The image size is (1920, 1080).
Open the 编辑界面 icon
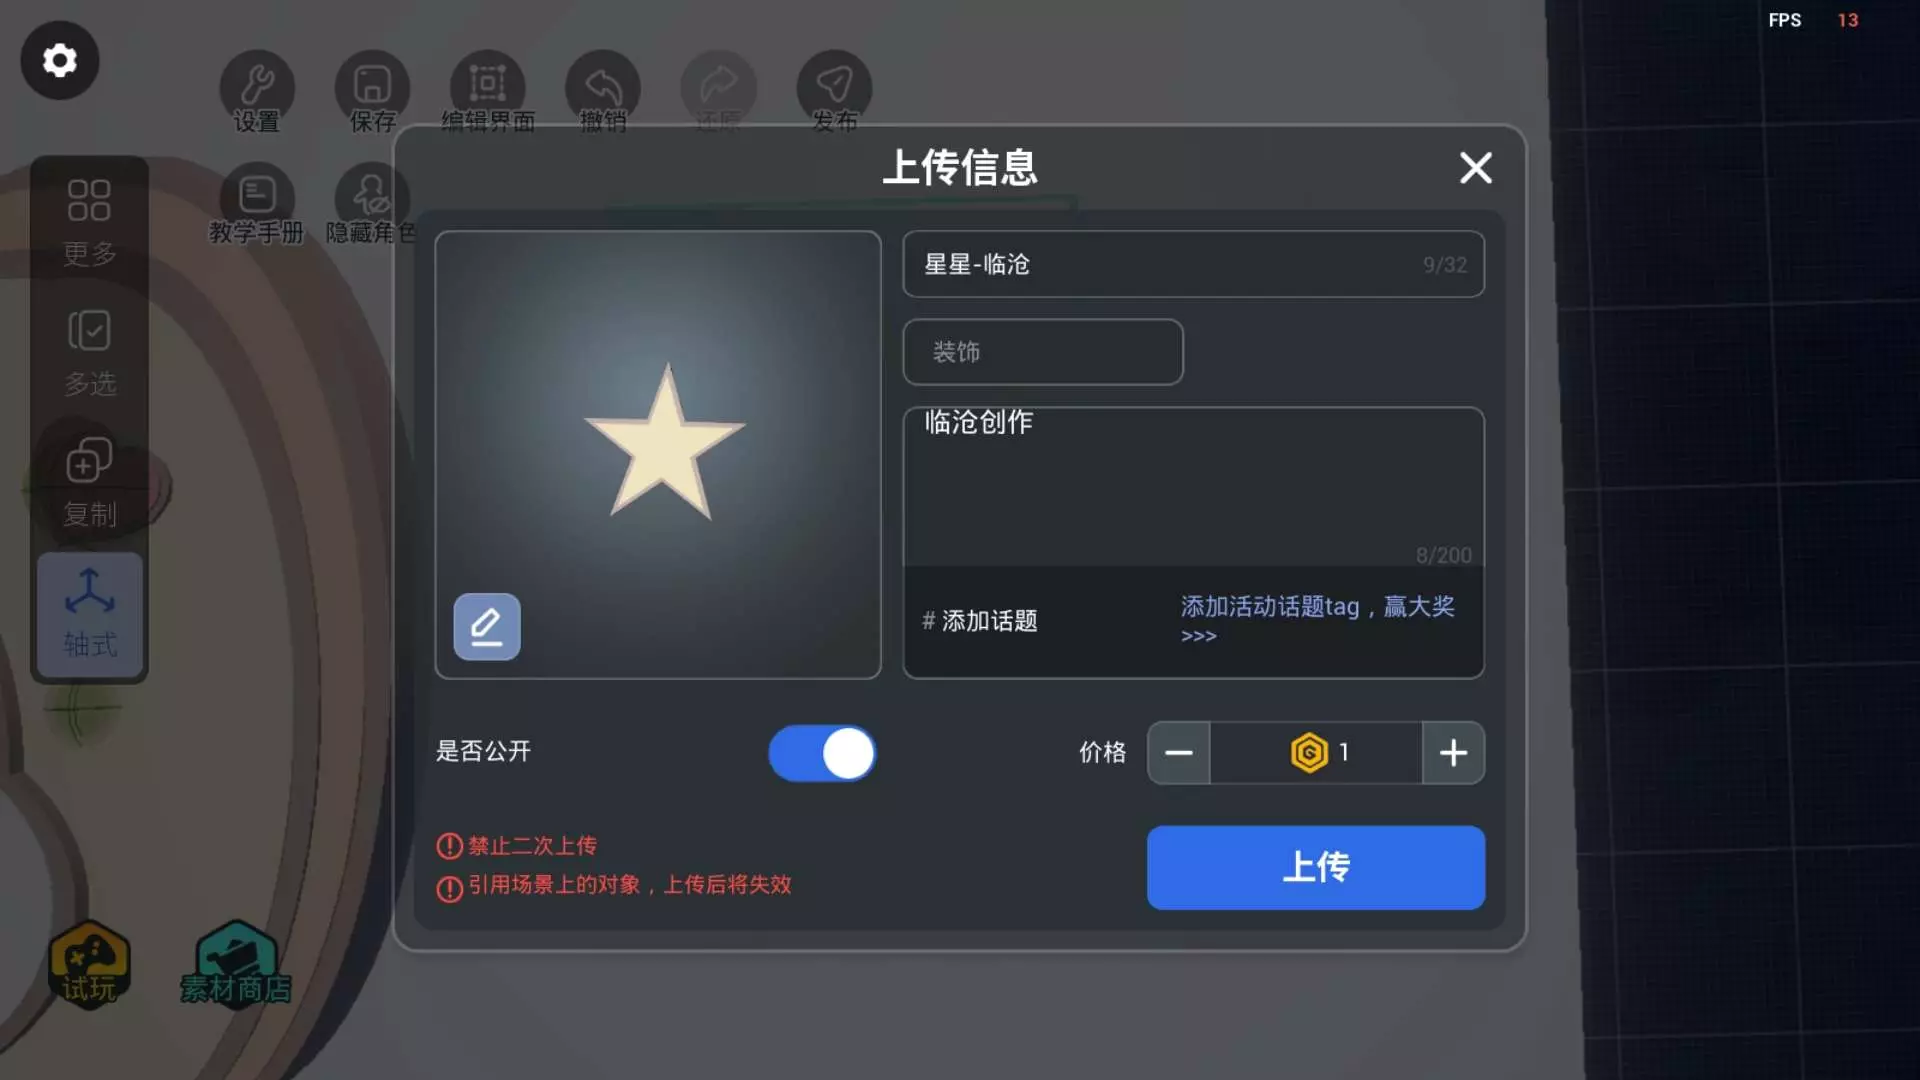(x=488, y=86)
